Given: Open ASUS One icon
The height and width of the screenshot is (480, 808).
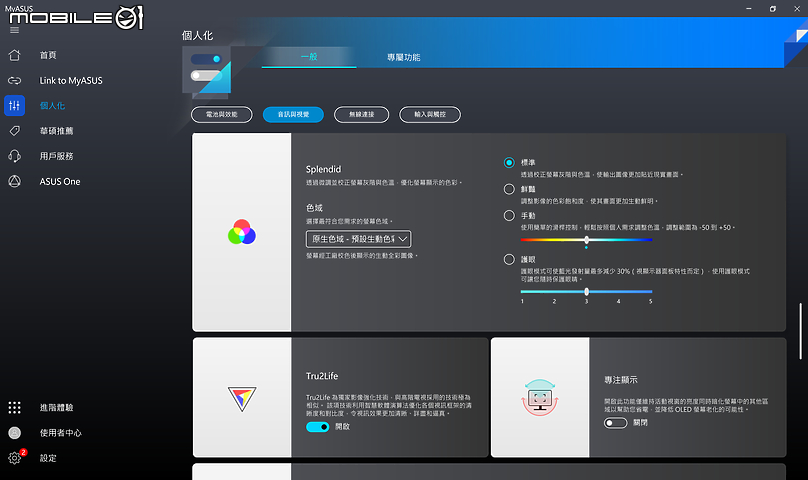Looking at the screenshot, I should pyautogui.click(x=14, y=181).
